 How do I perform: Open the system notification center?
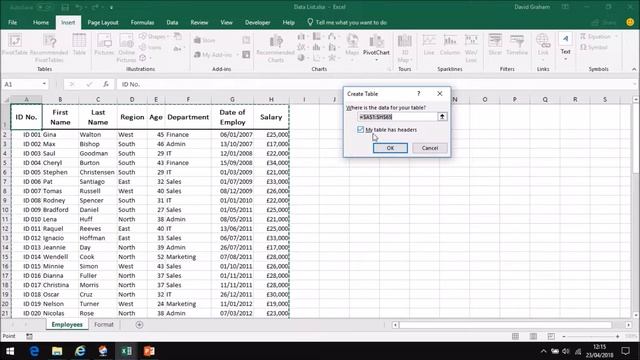click(625, 351)
